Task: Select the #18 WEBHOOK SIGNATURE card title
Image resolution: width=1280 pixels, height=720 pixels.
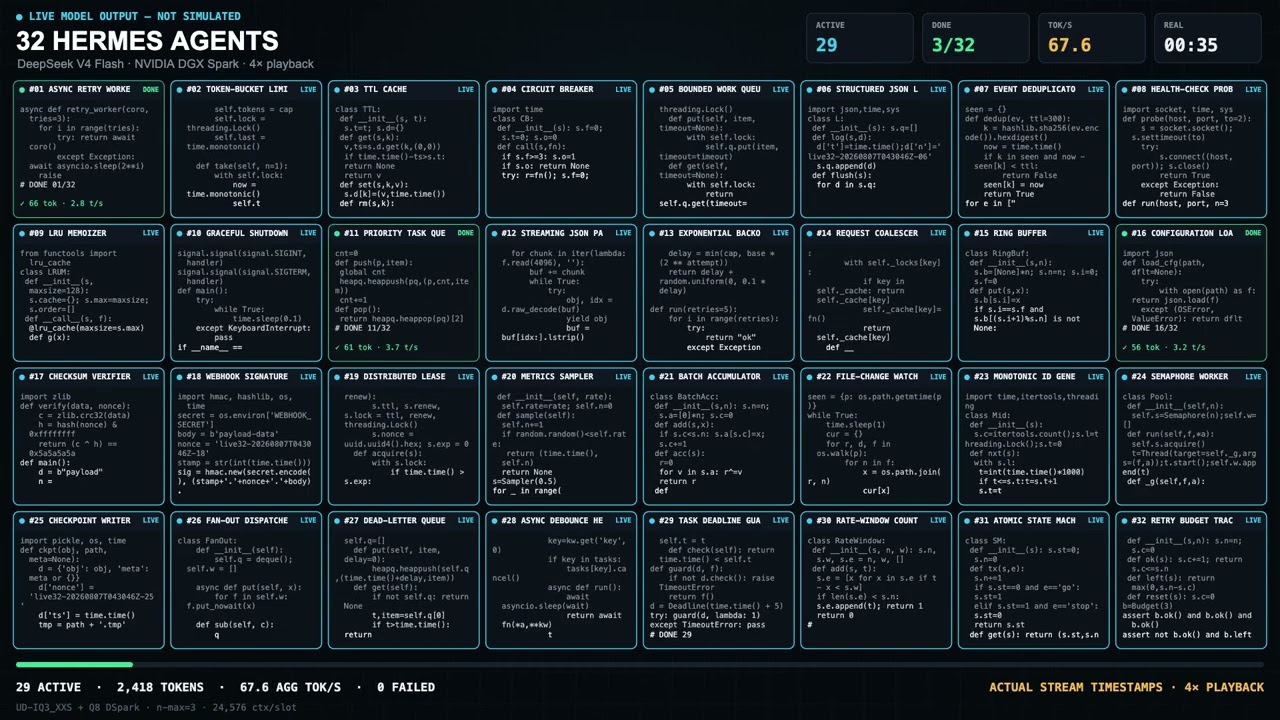Action: tap(237, 377)
